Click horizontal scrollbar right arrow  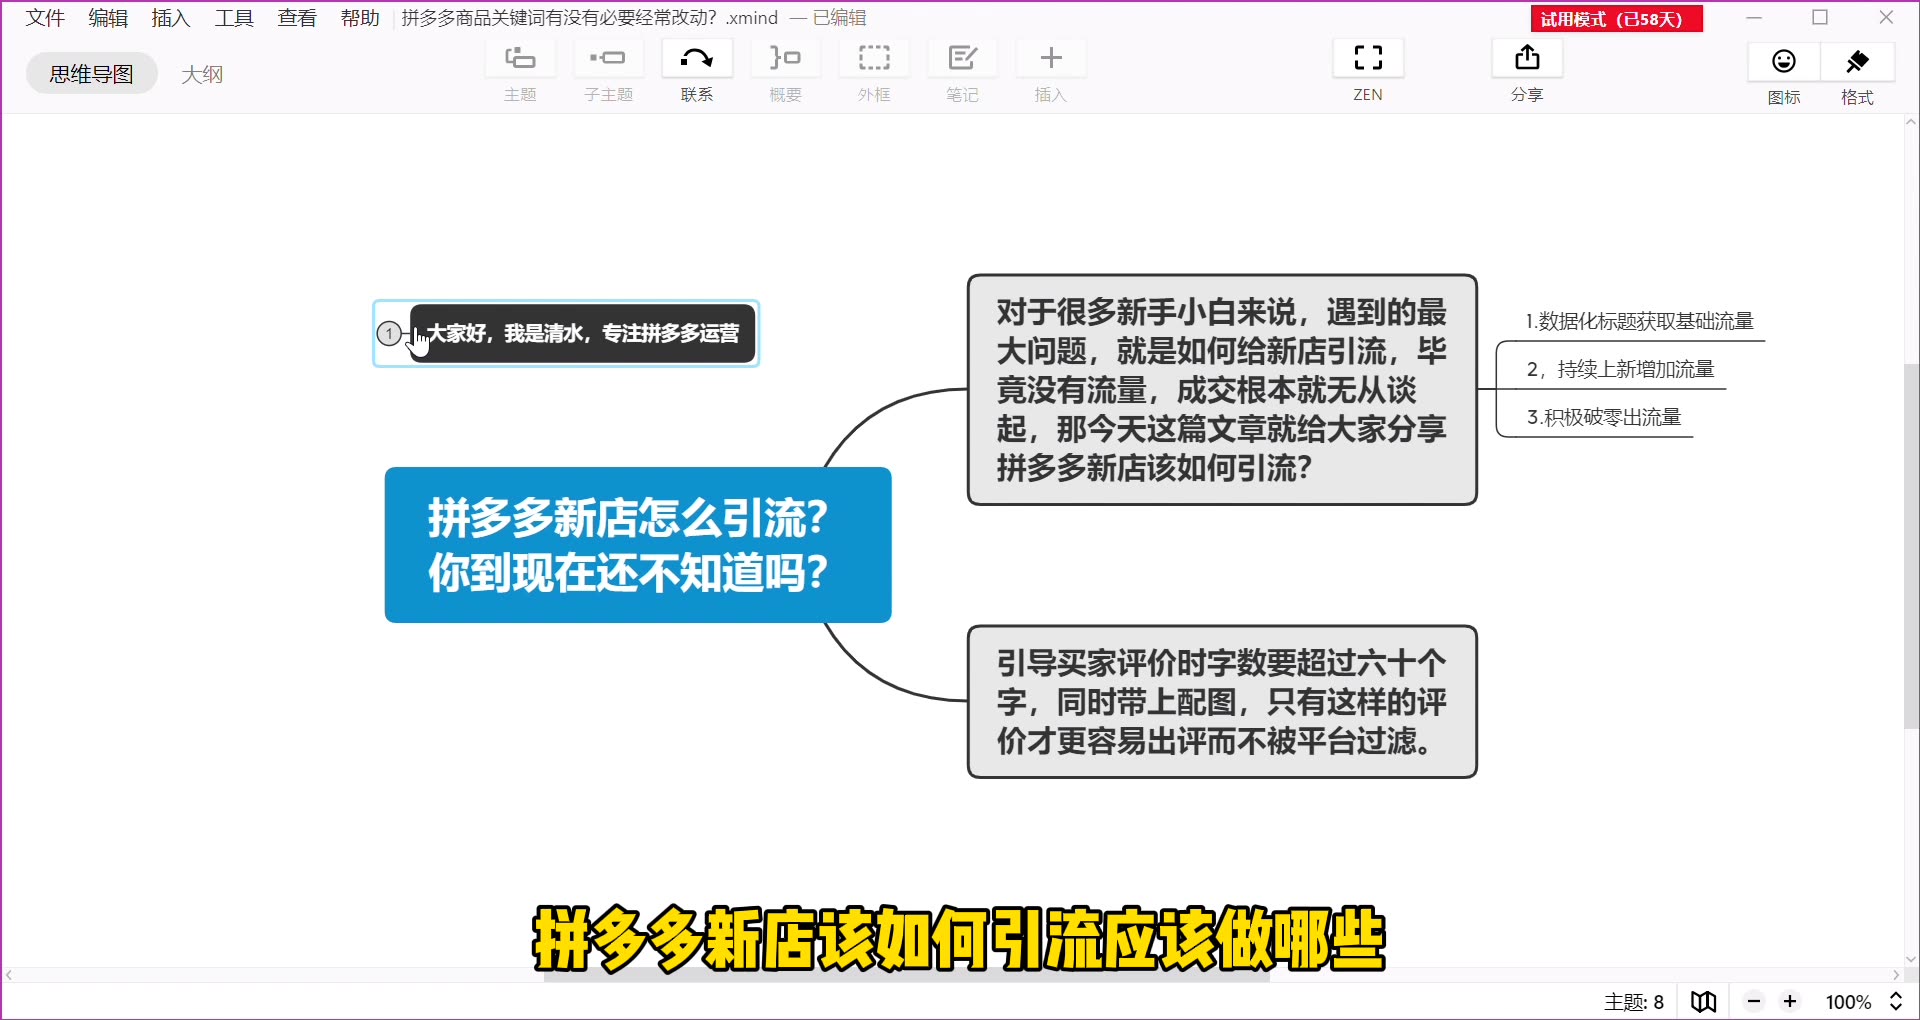coord(1896,975)
